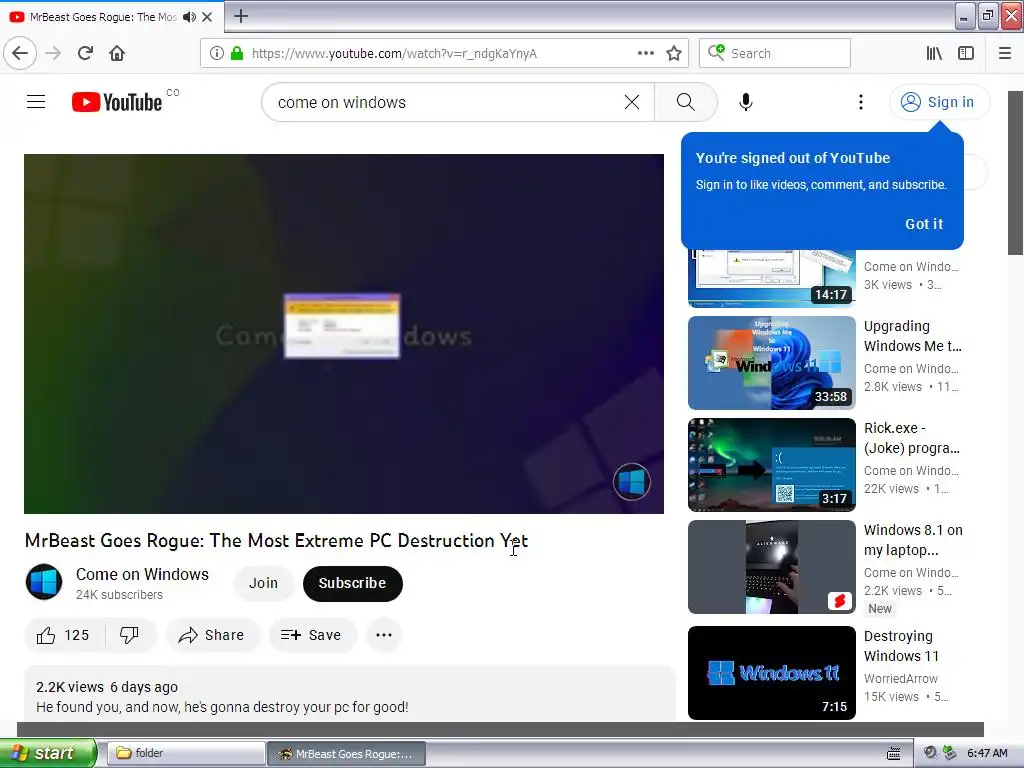1024x768 pixels.
Task: Open the Firefox hamburger menu
Action: [x=1005, y=53]
